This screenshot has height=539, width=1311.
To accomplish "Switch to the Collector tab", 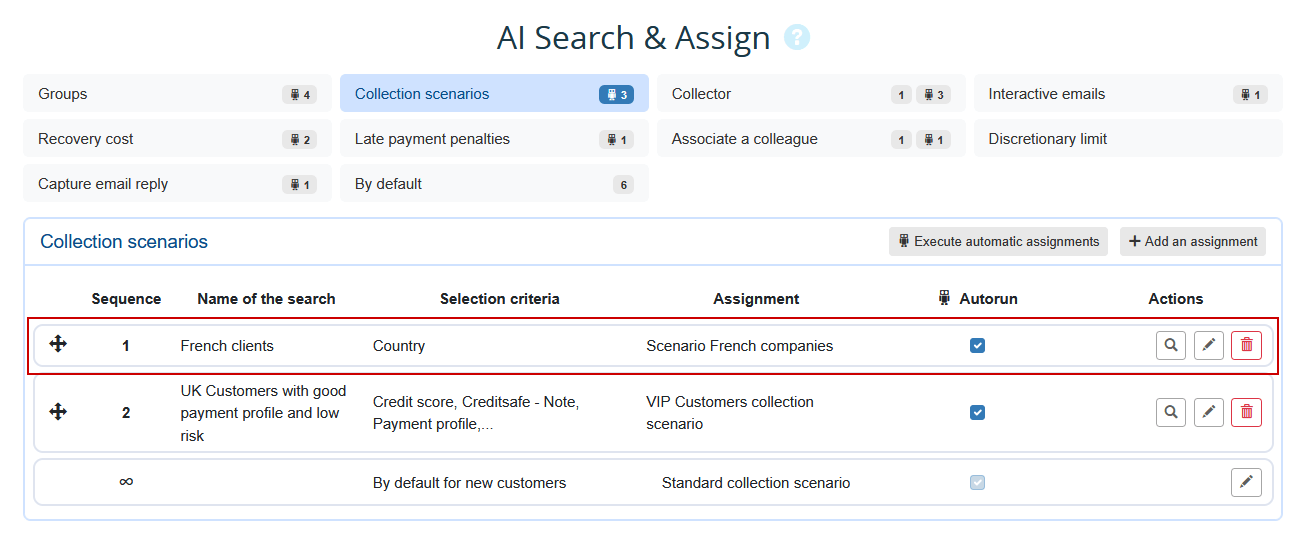I will 810,94.
